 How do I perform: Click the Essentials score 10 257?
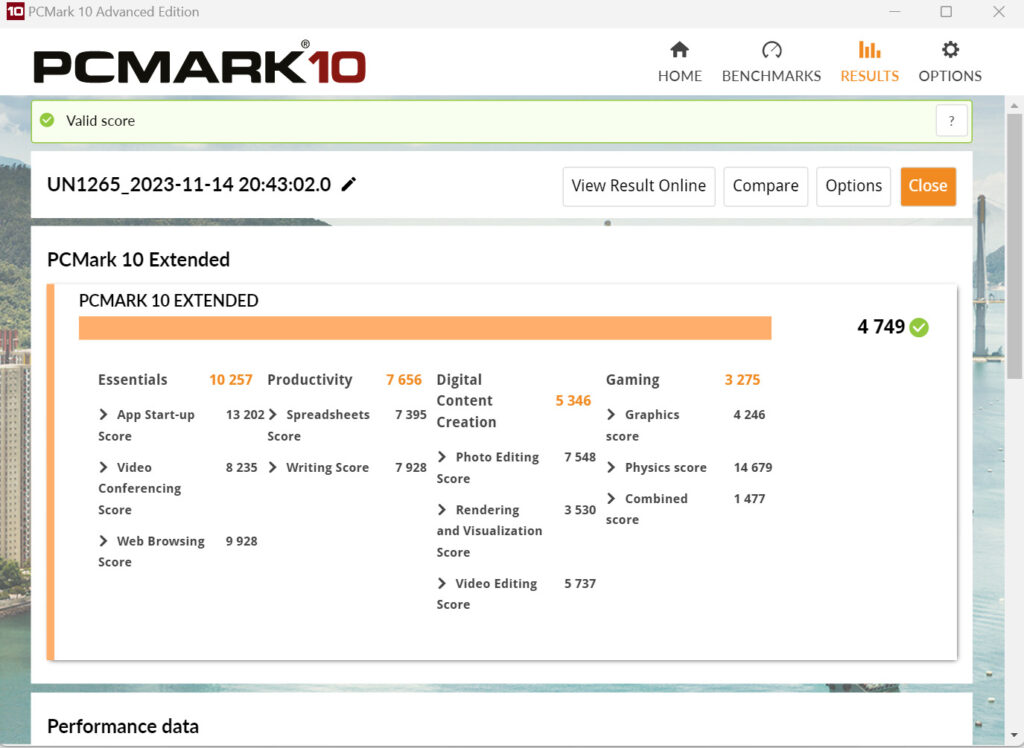pyautogui.click(x=231, y=380)
